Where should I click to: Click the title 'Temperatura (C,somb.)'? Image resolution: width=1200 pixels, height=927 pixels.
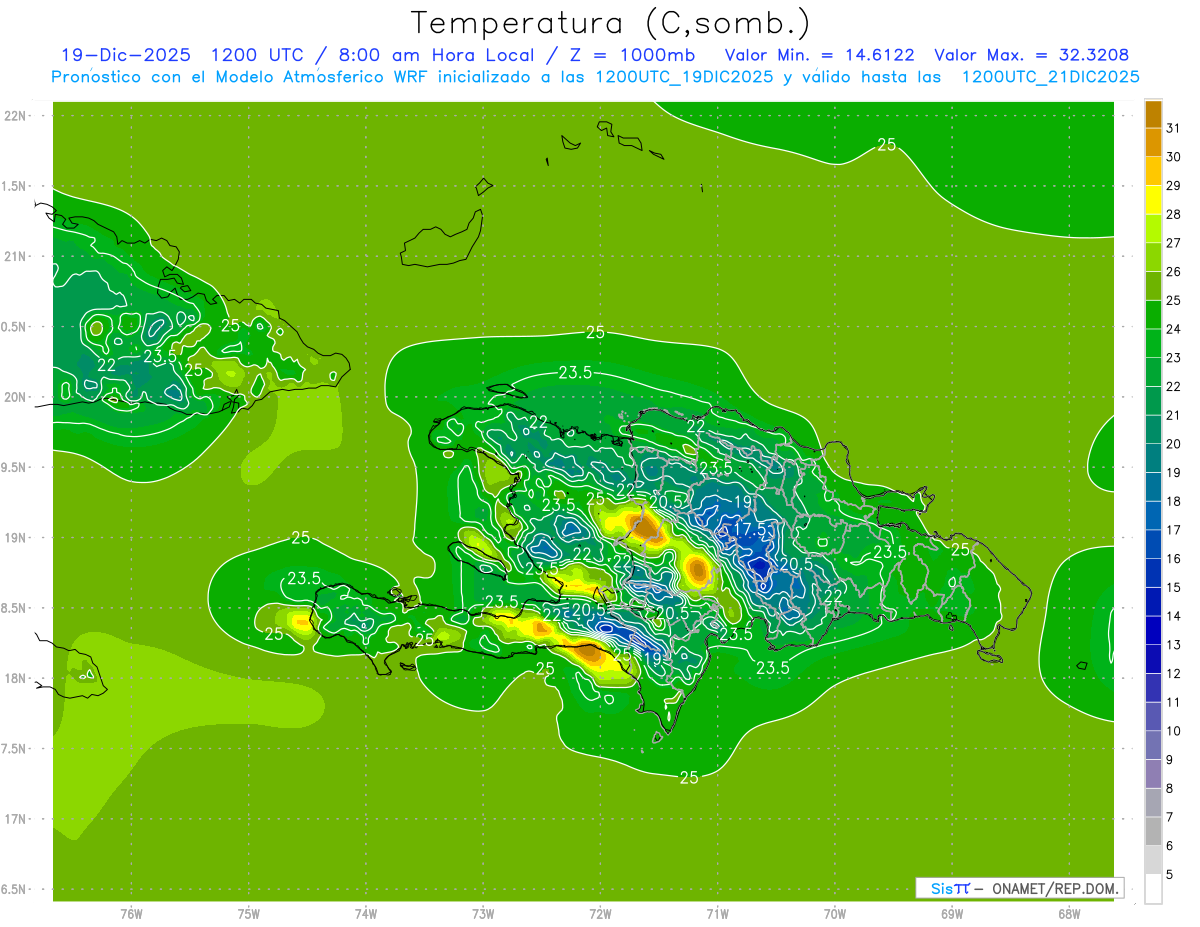(610, 23)
